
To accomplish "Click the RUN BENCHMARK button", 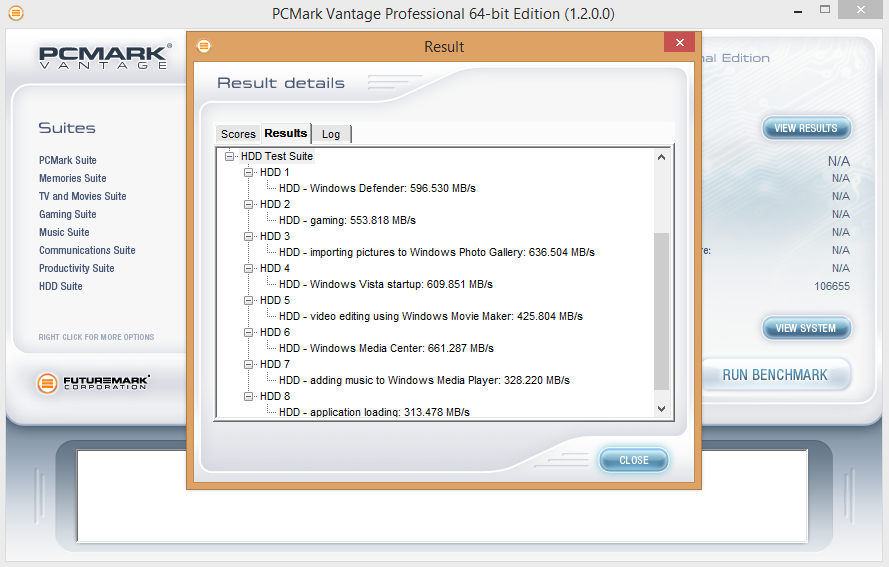I will coord(775,375).
